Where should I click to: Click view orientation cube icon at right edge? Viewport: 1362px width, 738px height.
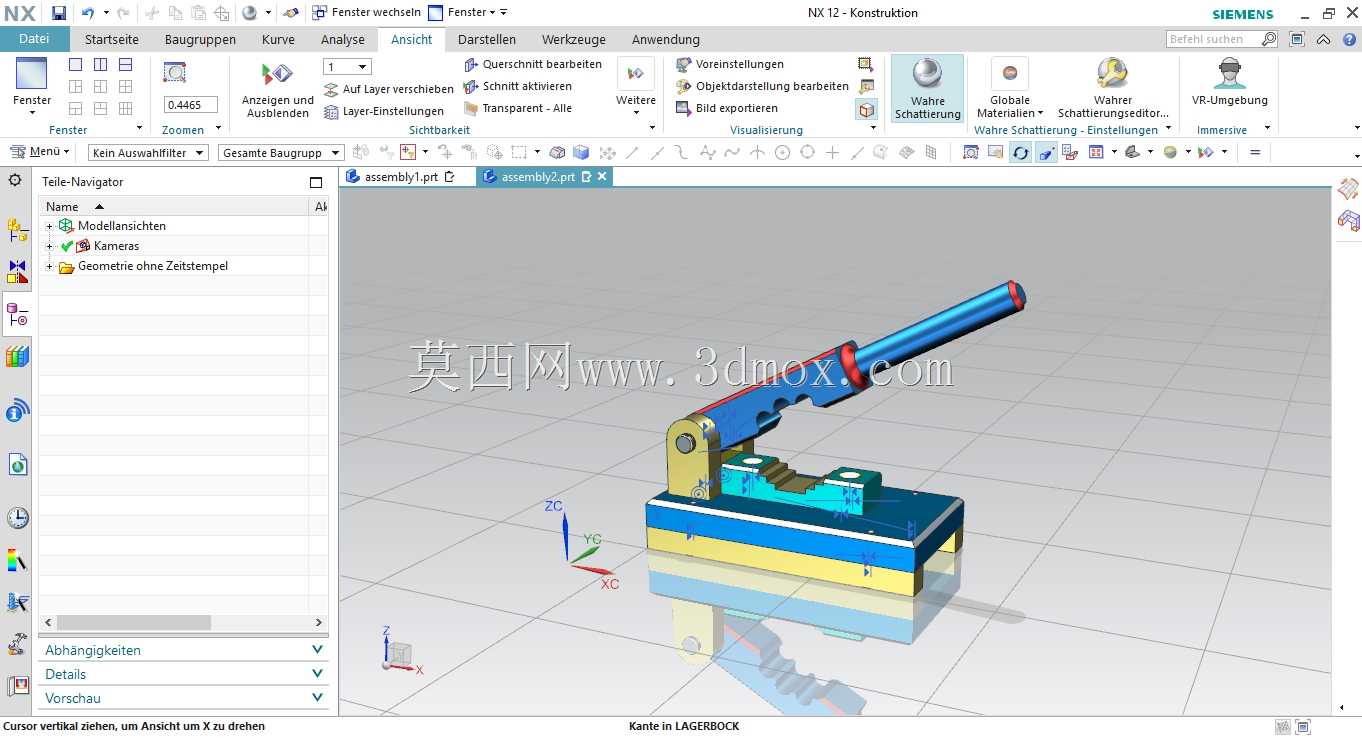click(x=1349, y=220)
